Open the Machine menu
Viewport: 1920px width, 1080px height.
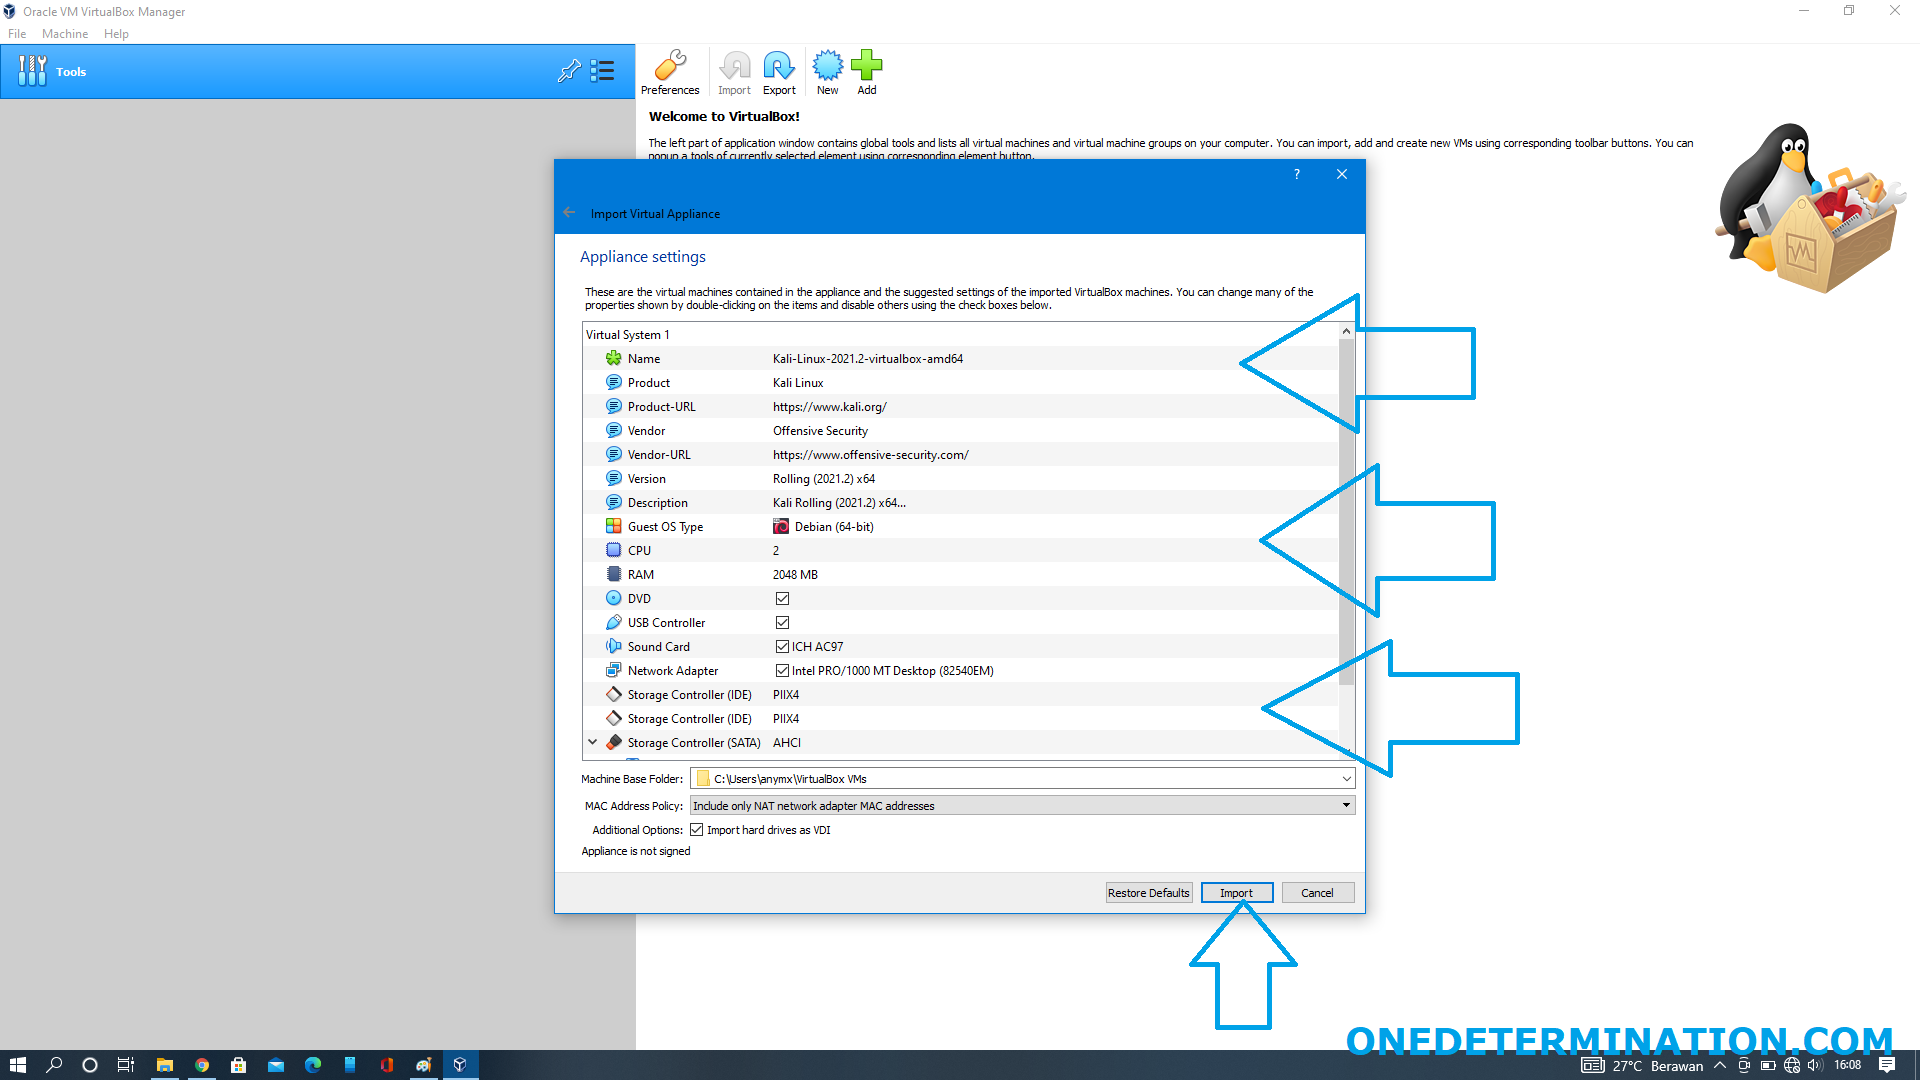coord(65,33)
